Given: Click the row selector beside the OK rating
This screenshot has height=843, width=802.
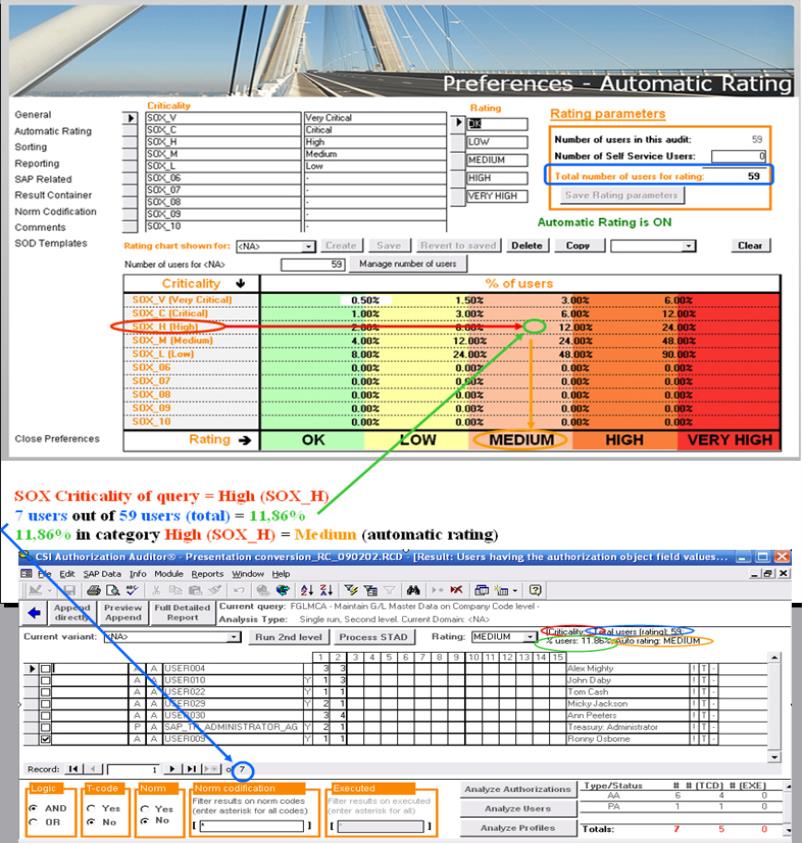Looking at the screenshot, I should click(458, 123).
